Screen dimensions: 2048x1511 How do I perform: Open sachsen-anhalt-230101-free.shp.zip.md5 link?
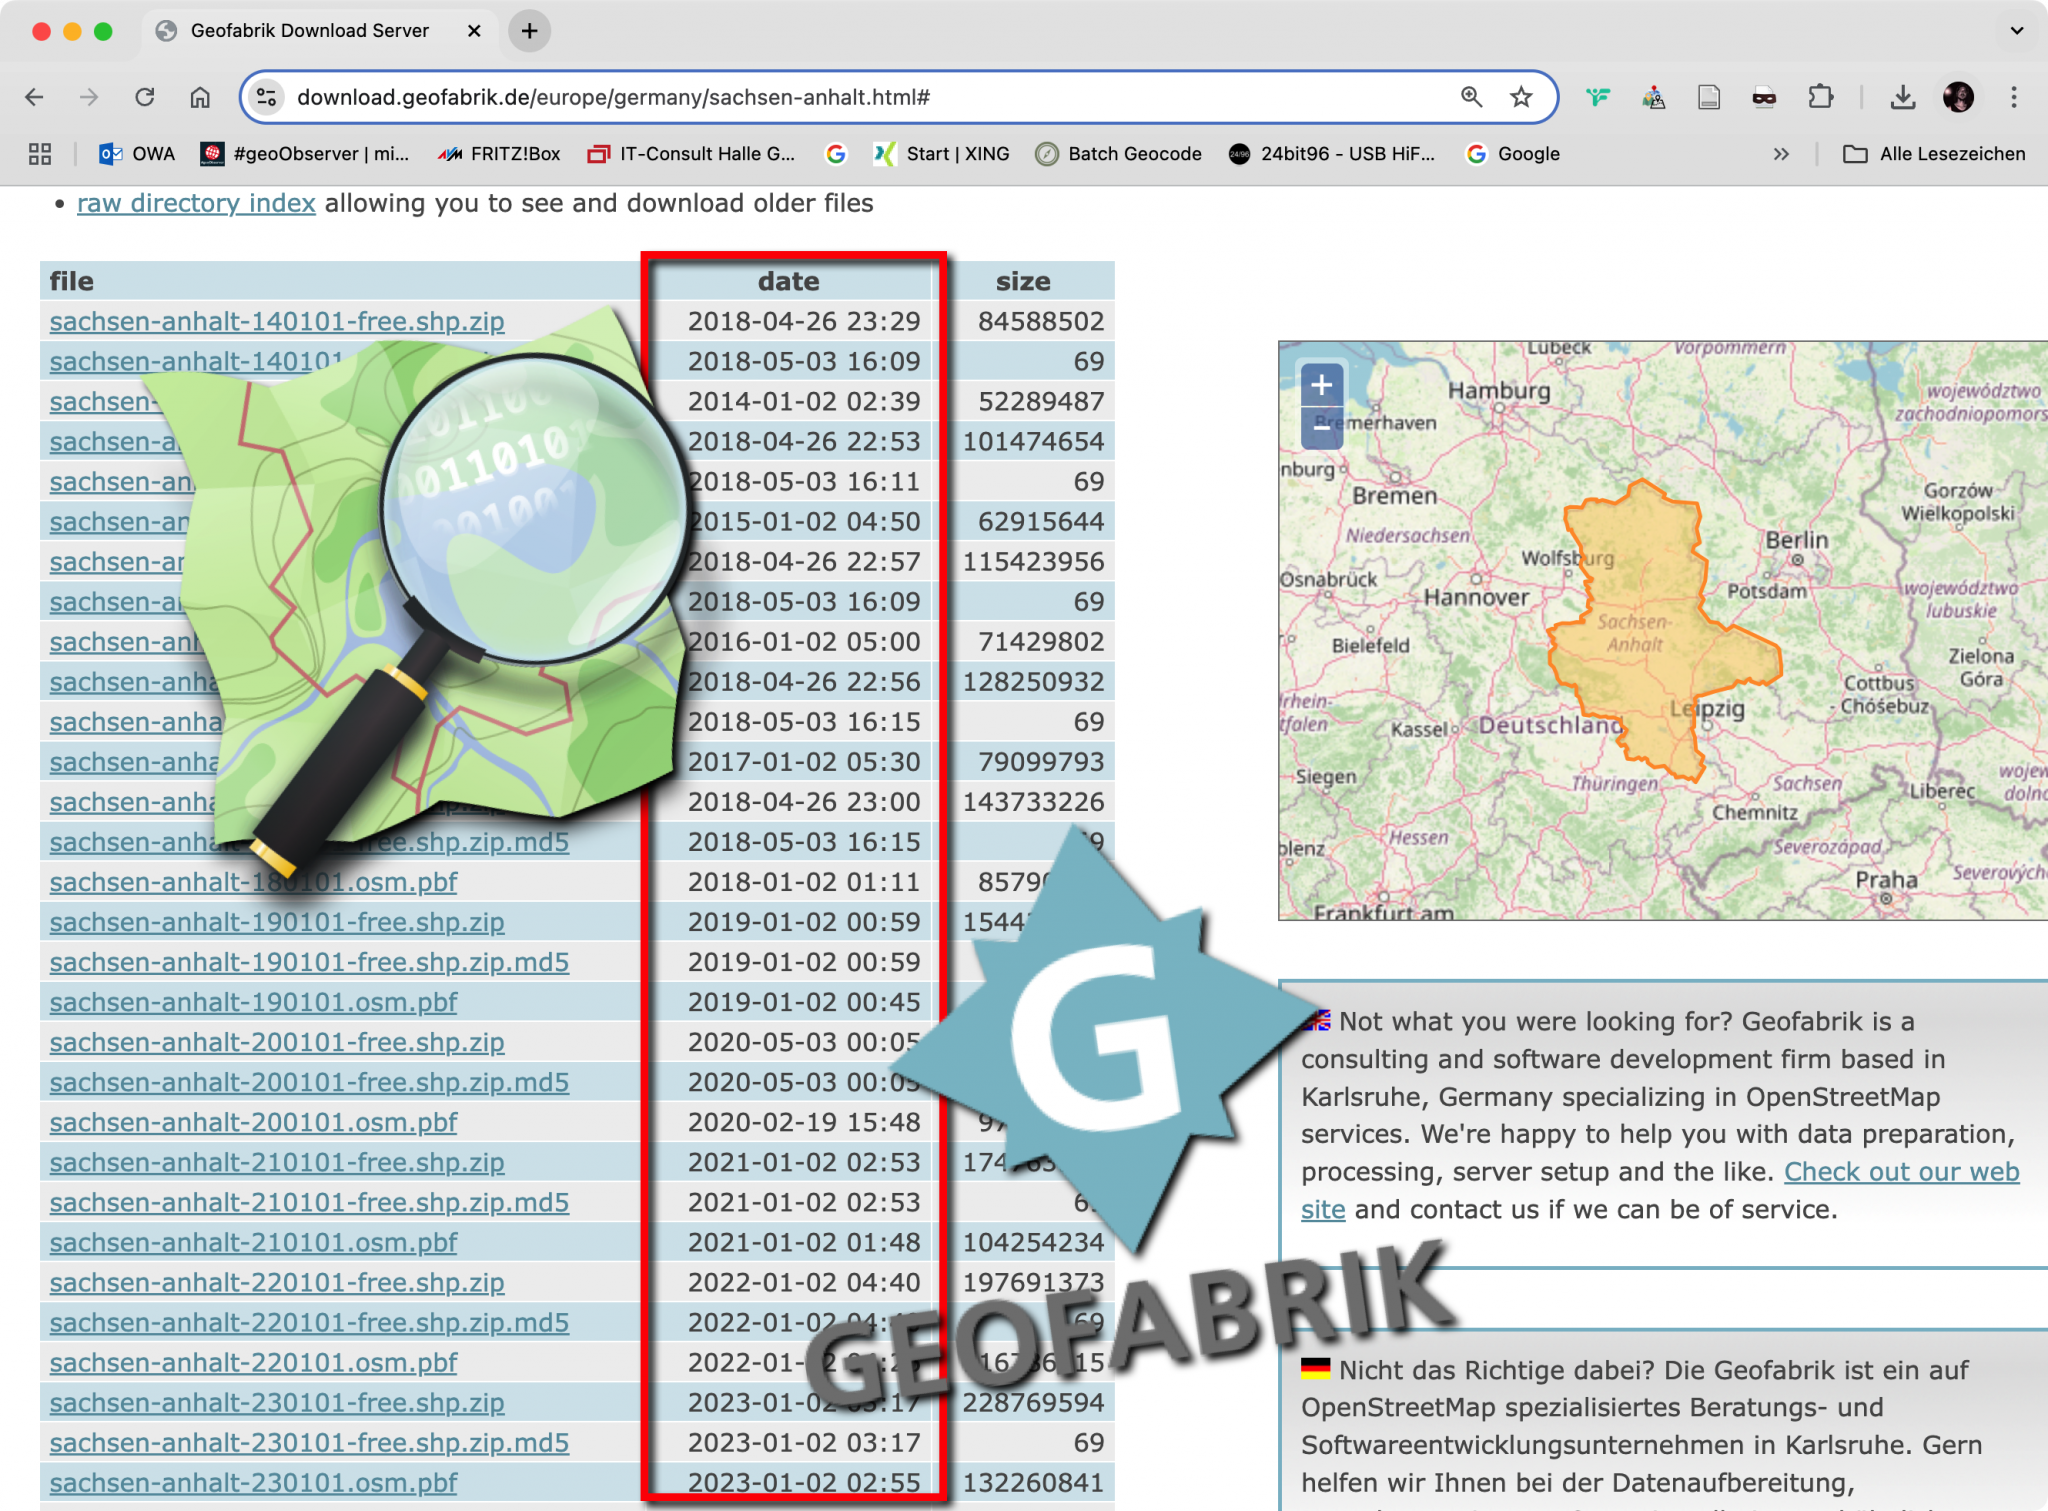[309, 1443]
